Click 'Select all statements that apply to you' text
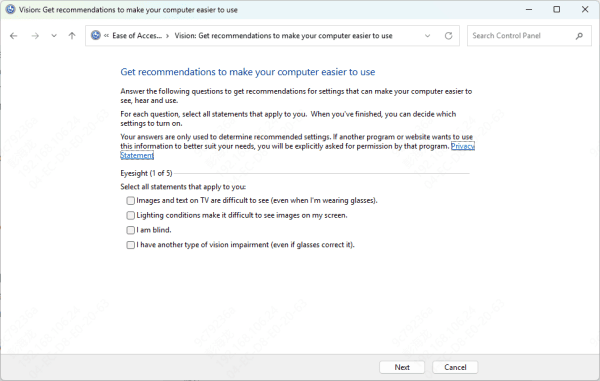The height and width of the screenshot is (381, 600). [x=183, y=187]
